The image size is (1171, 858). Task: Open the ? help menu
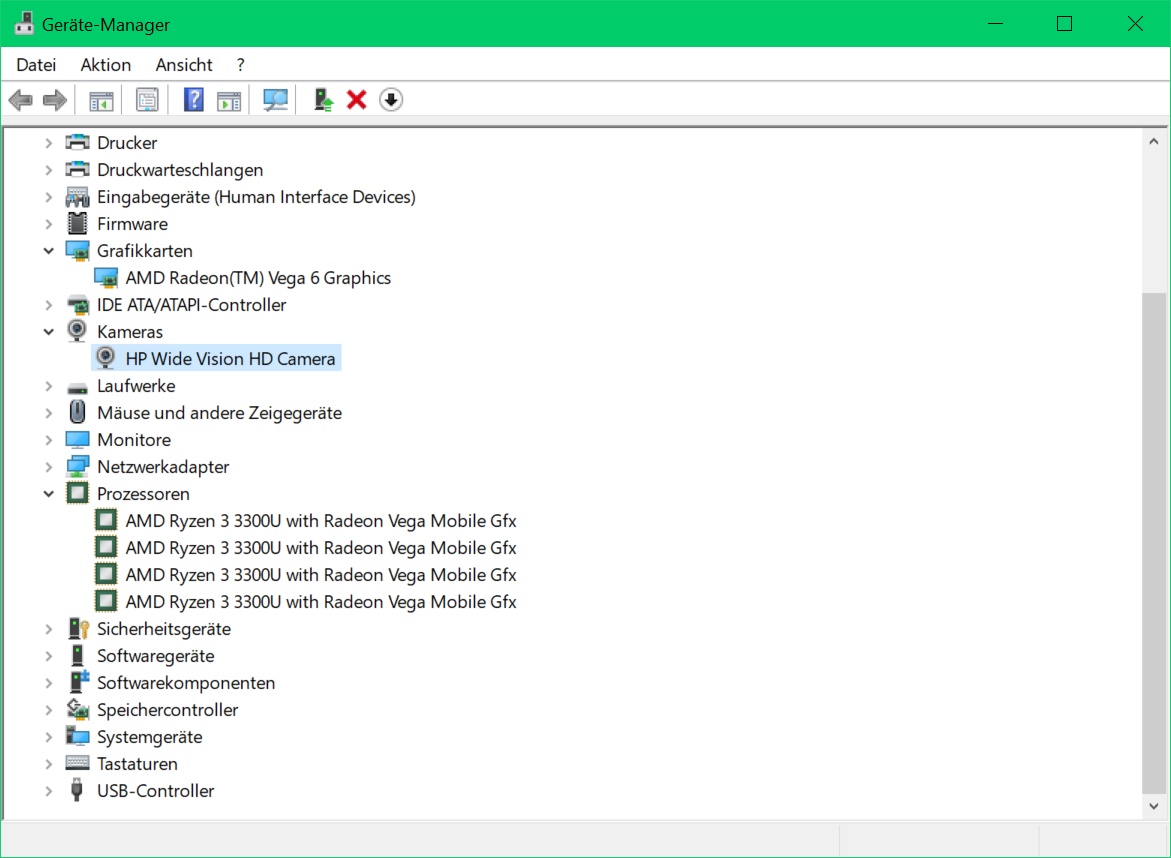(240, 65)
